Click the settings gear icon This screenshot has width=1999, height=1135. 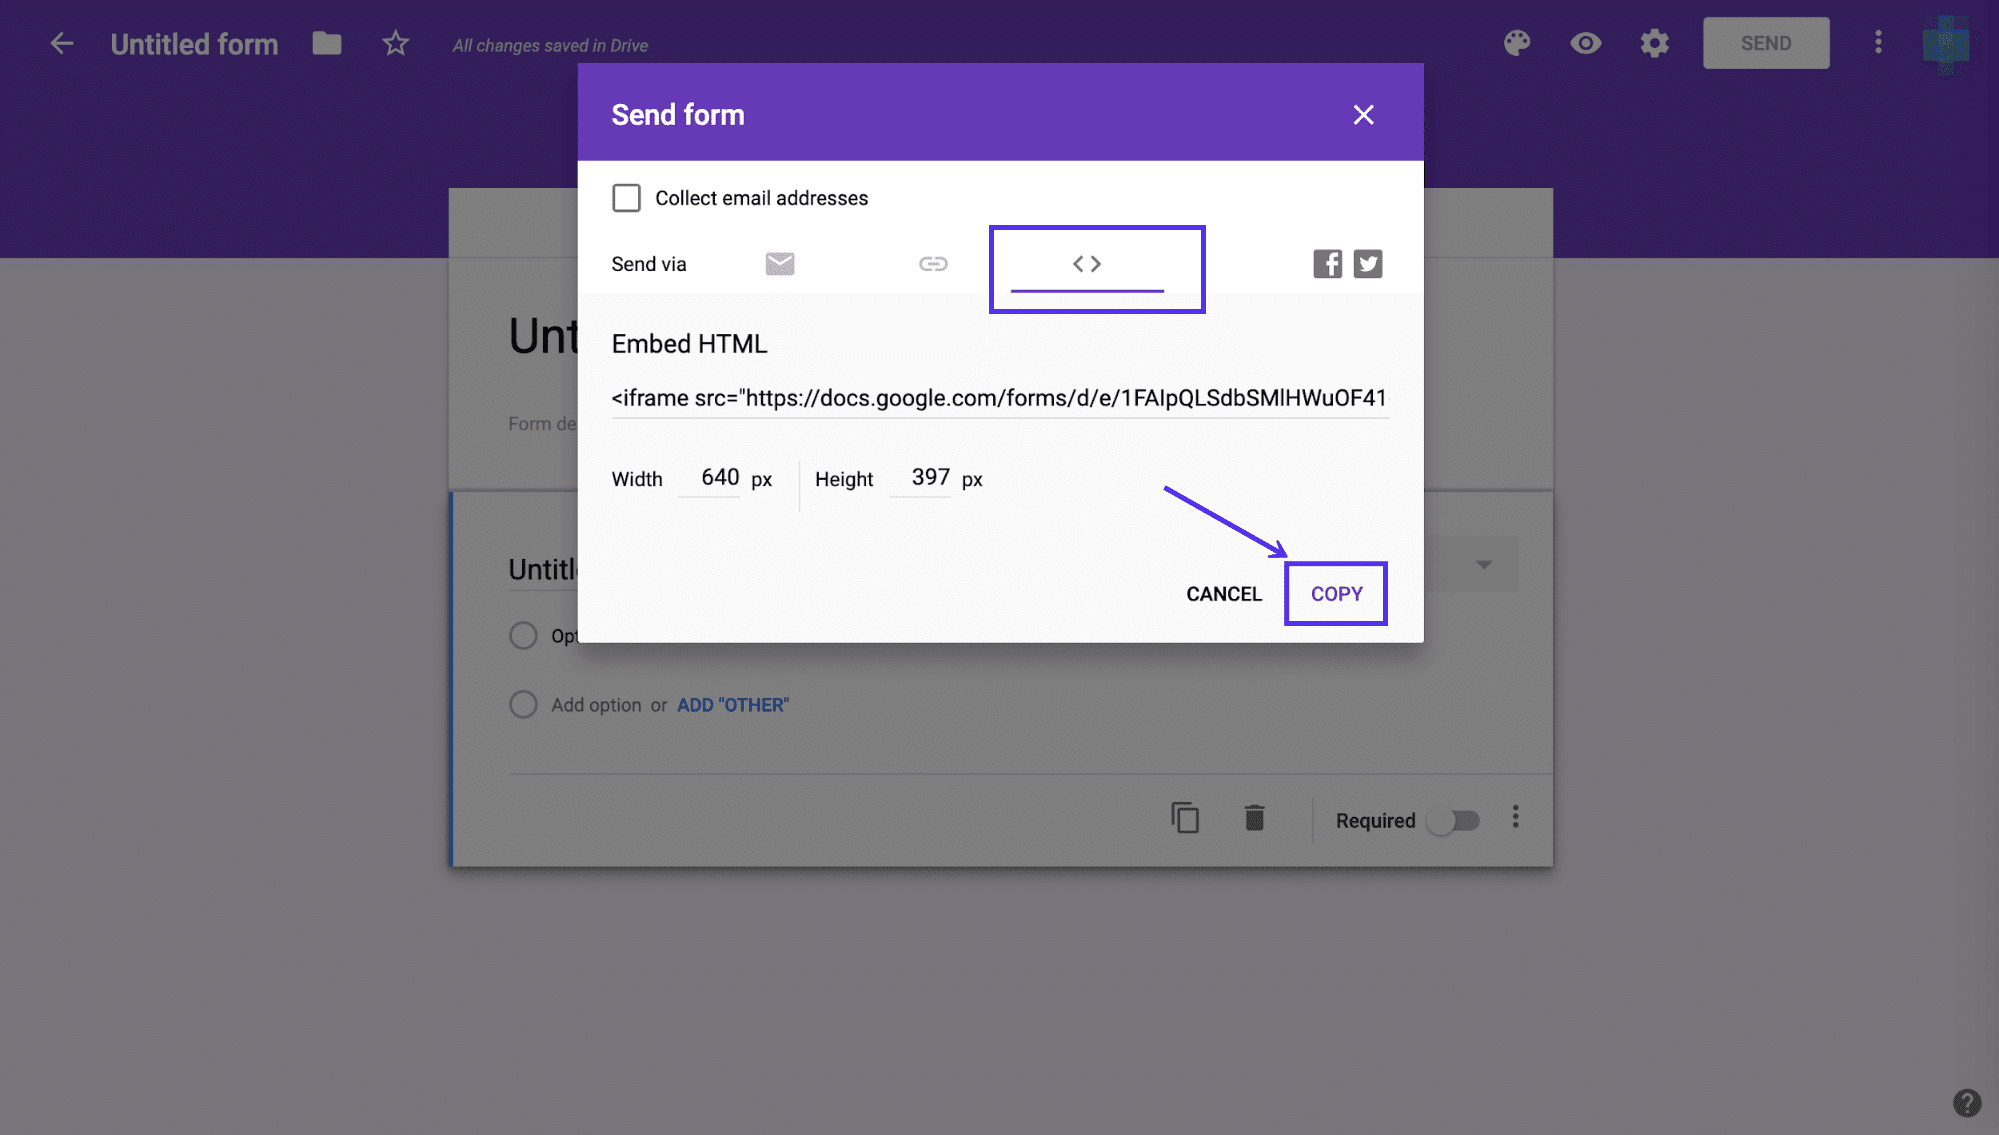tap(1653, 41)
